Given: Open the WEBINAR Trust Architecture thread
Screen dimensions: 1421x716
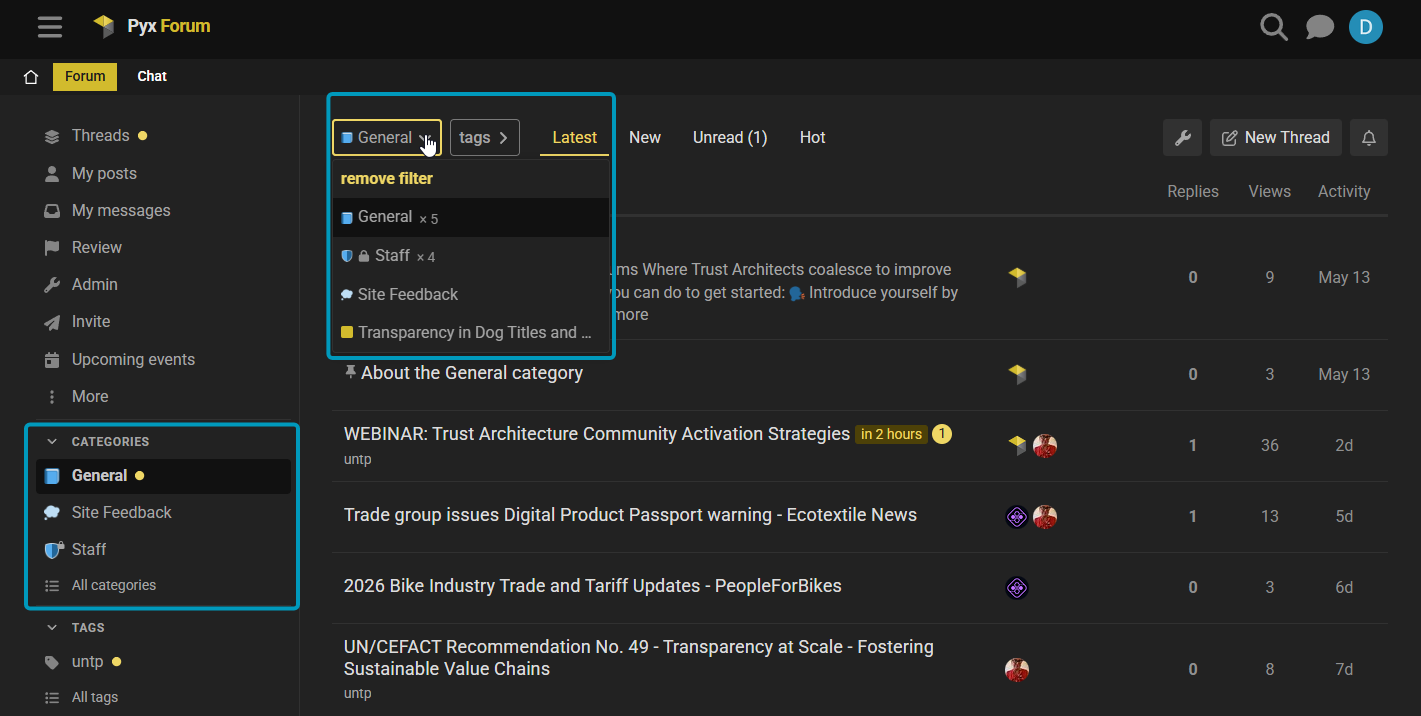Looking at the screenshot, I should (x=596, y=434).
